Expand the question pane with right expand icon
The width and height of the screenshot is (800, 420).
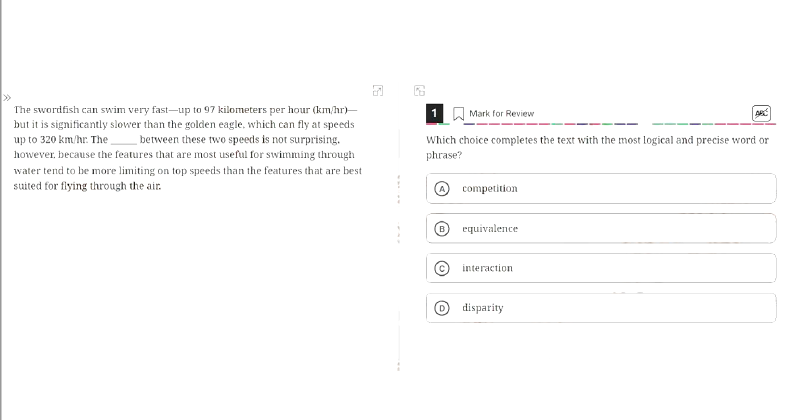coord(419,91)
